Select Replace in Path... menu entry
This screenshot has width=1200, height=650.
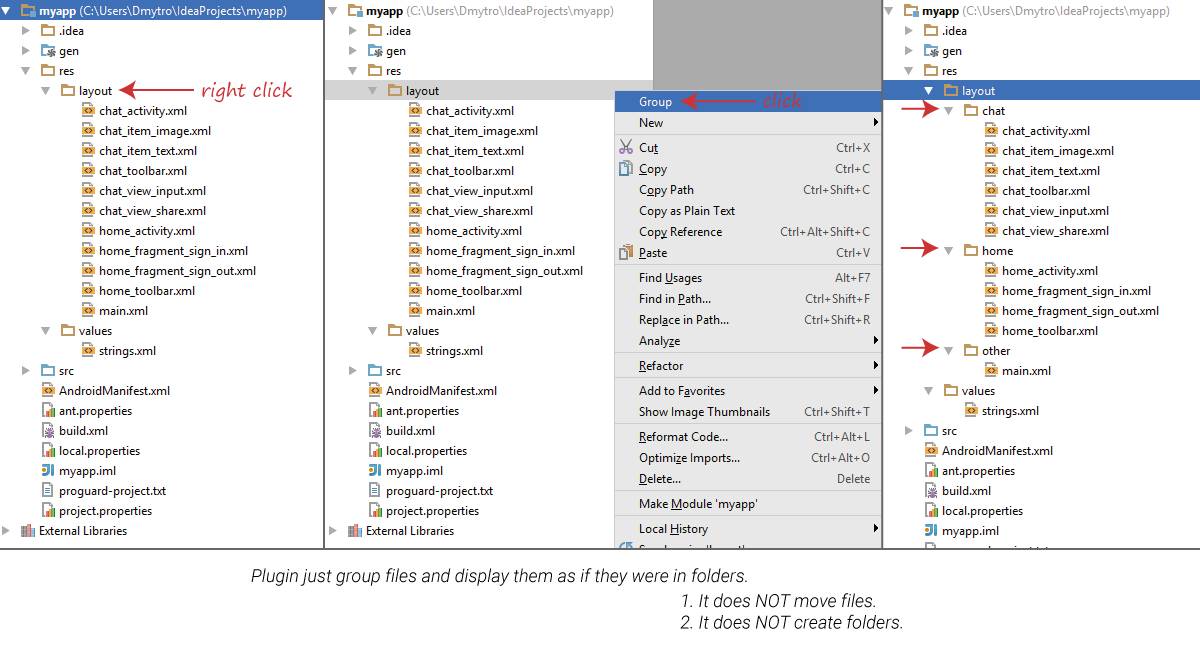tap(747, 320)
